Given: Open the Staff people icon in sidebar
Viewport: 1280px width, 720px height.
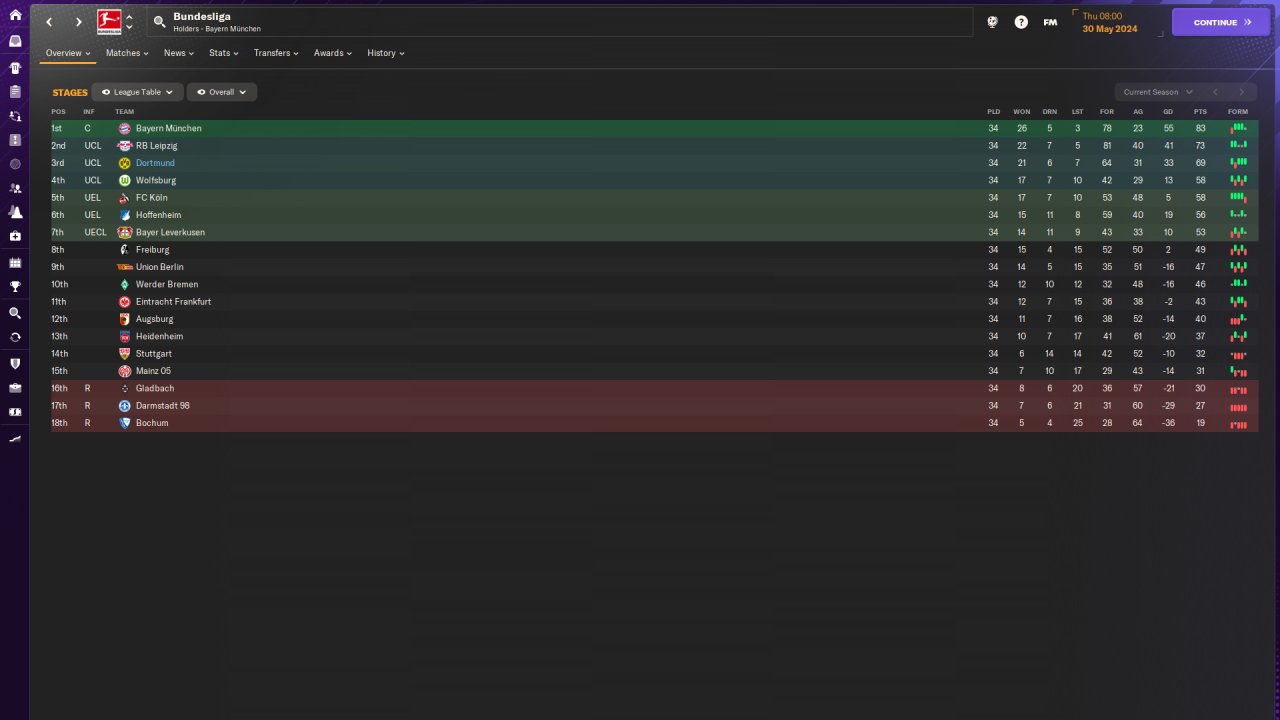Looking at the screenshot, I should tap(15, 188).
